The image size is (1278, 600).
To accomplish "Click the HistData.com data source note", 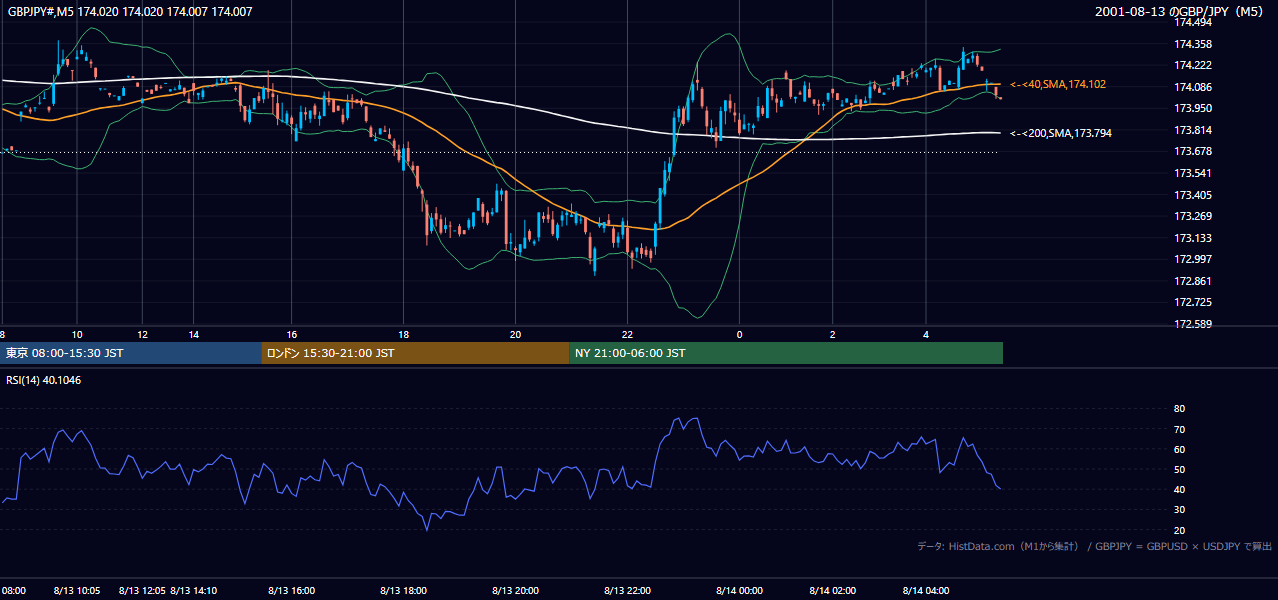I will (1095, 546).
